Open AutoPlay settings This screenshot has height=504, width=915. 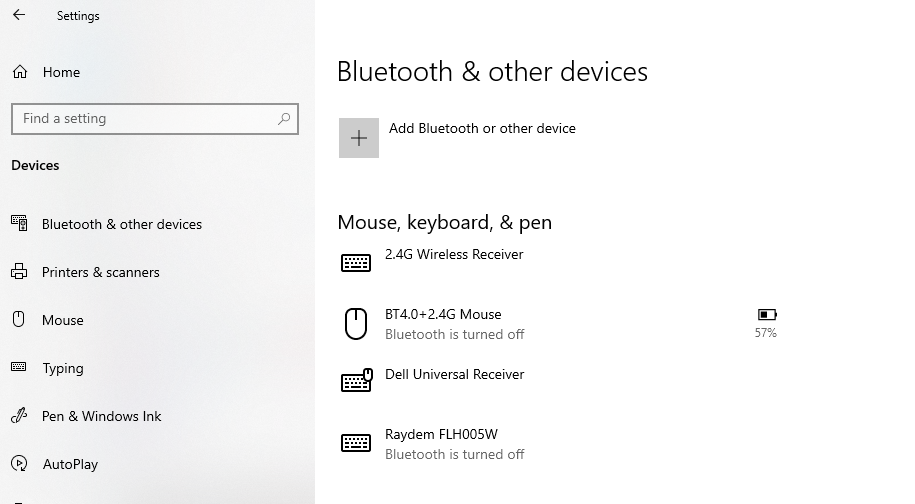[x=70, y=464]
